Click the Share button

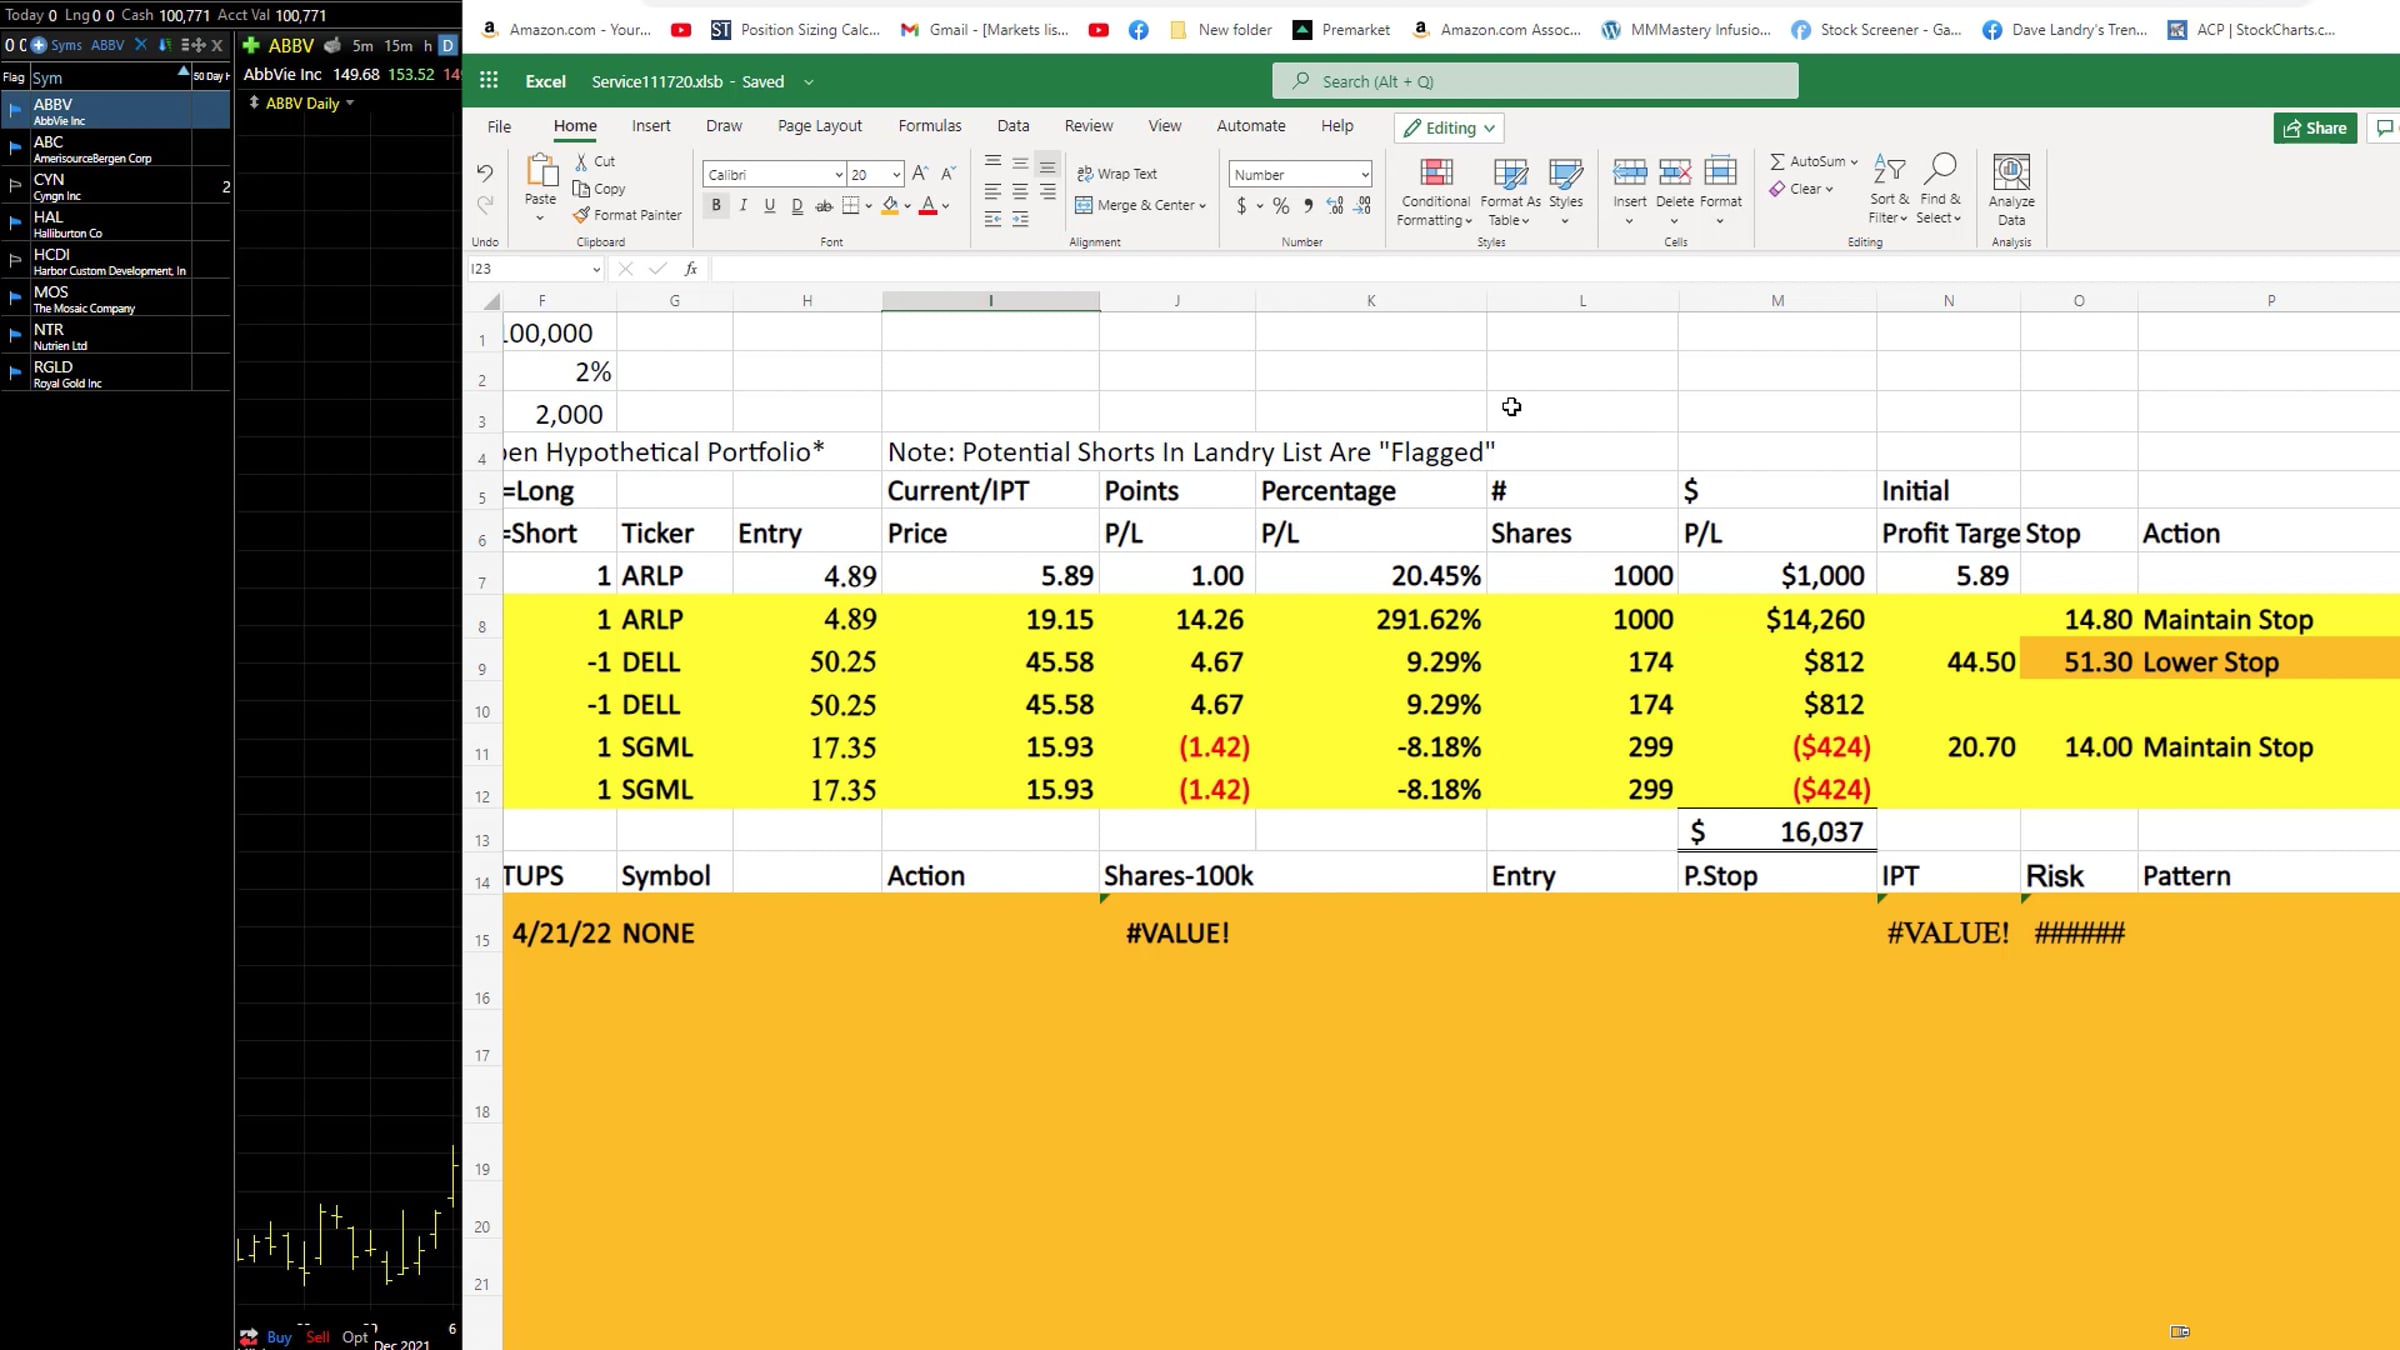pyautogui.click(x=2315, y=127)
